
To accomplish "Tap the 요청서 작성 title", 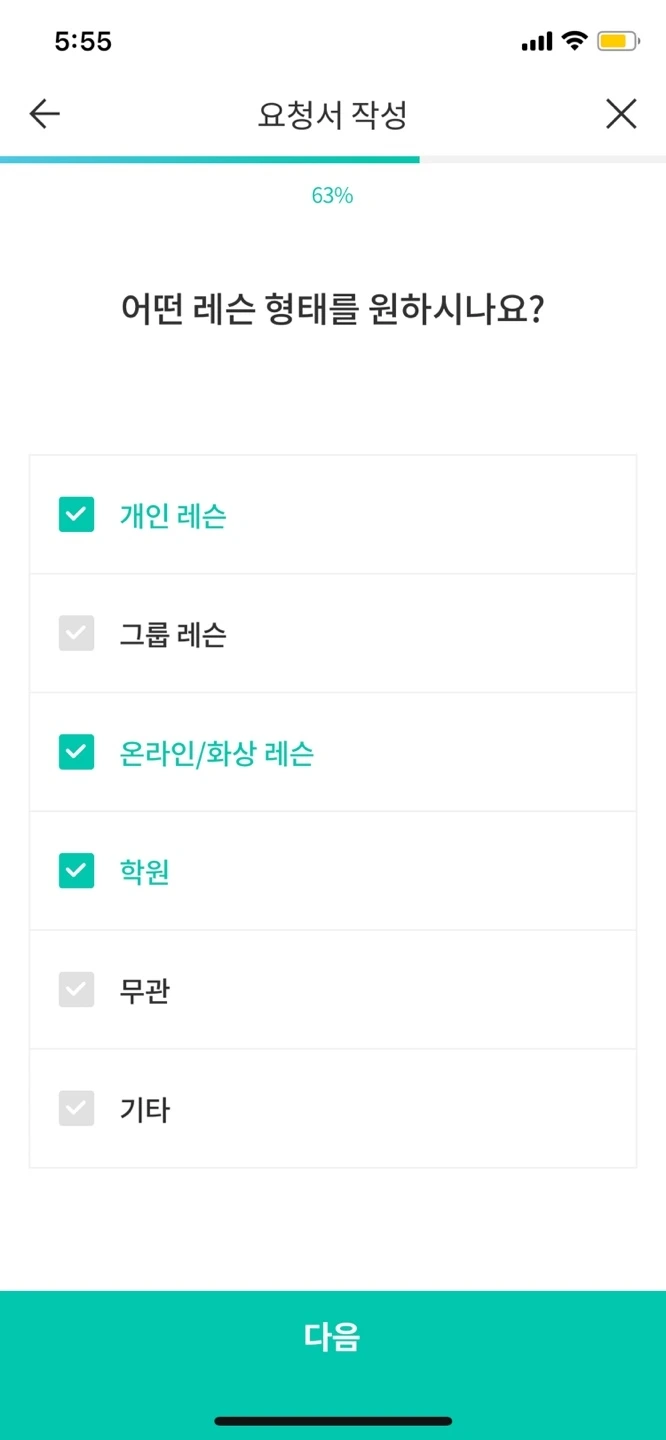I will (x=333, y=113).
